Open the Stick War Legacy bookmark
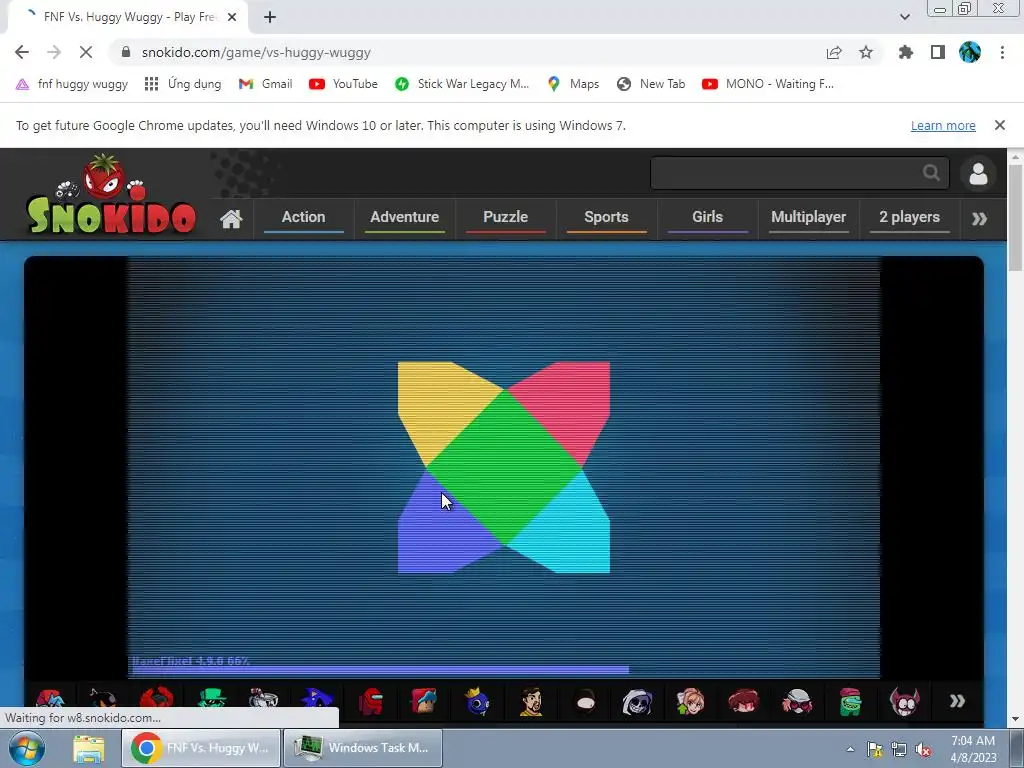1024x768 pixels. [x=462, y=84]
